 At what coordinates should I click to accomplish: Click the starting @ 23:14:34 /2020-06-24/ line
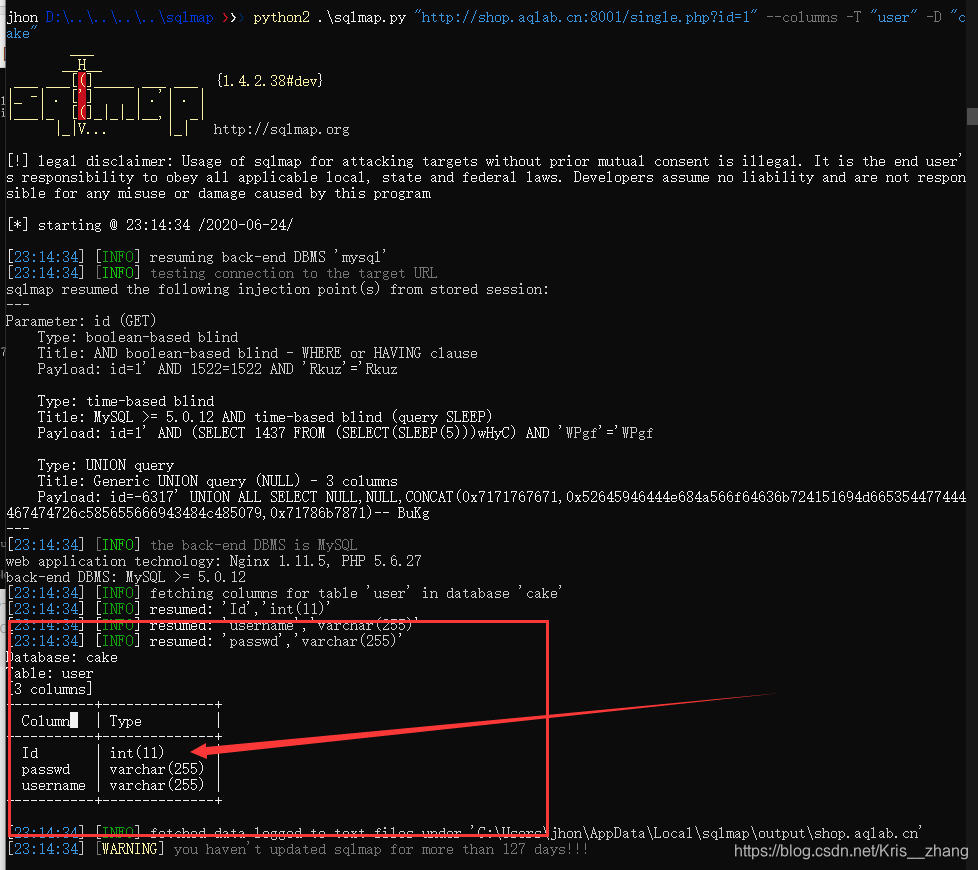click(x=150, y=225)
